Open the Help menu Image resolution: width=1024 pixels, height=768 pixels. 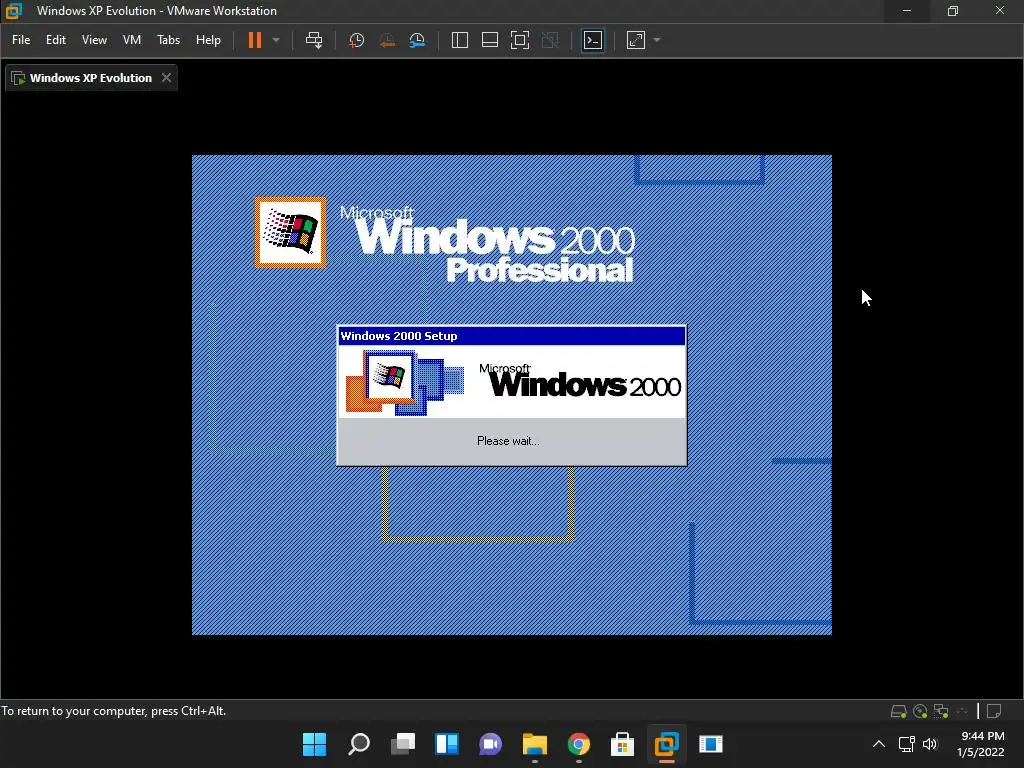click(x=208, y=40)
